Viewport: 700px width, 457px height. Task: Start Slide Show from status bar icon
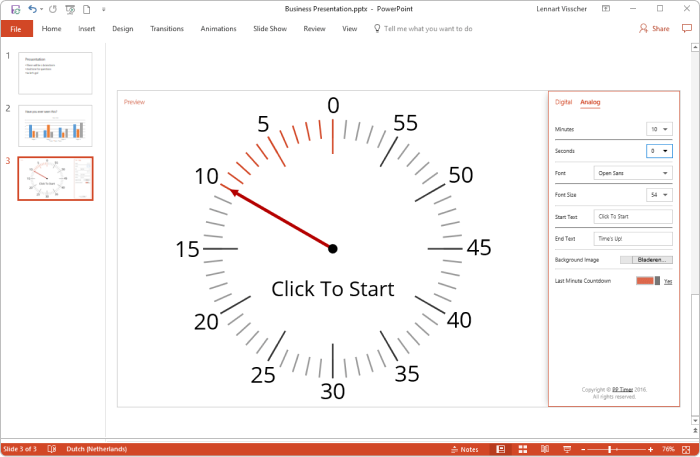tap(567, 449)
